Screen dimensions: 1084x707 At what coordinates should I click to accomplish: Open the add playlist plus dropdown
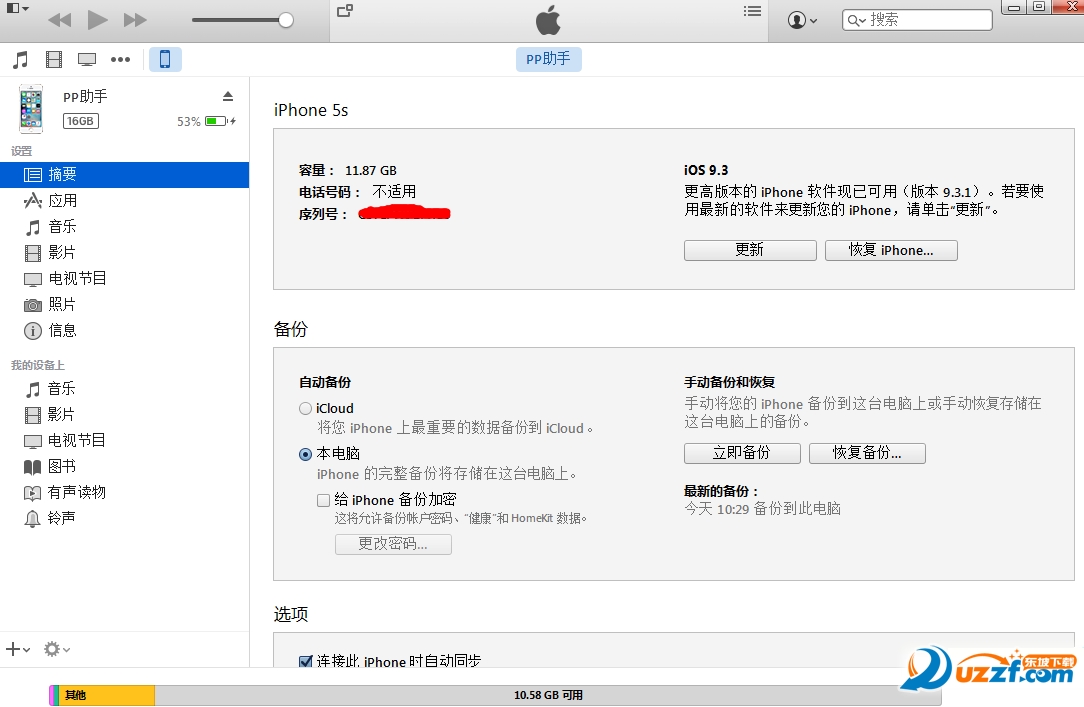pos(18,649)
